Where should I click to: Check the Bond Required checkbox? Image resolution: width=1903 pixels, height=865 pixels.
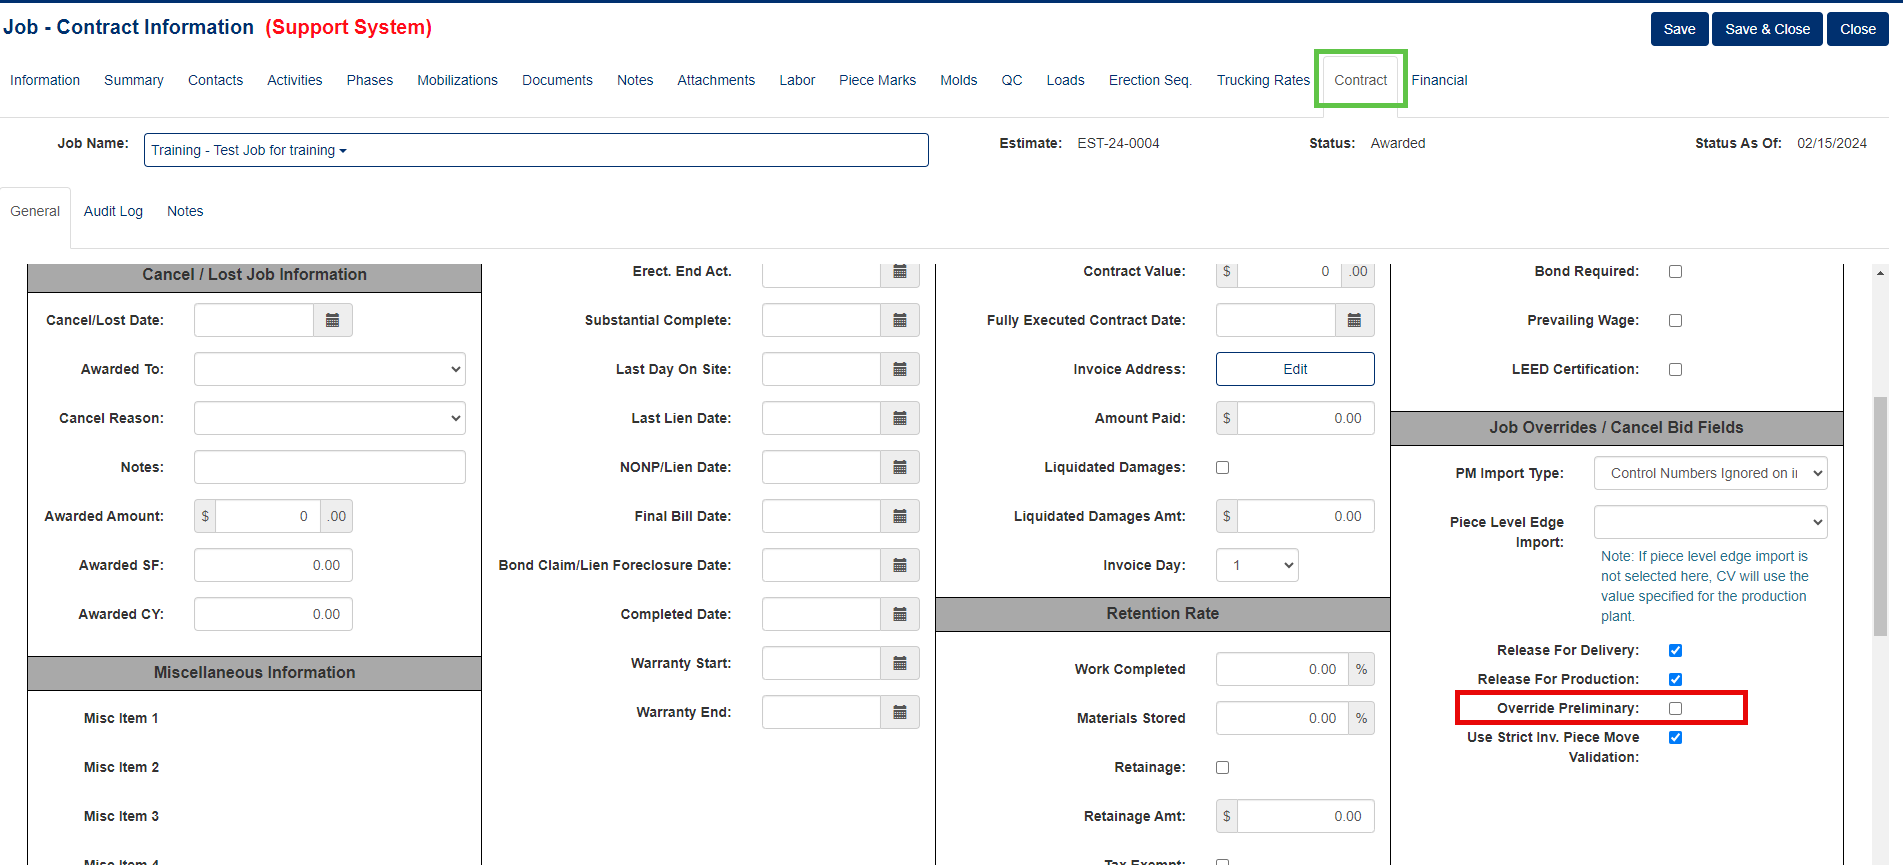click(1676, 271)
